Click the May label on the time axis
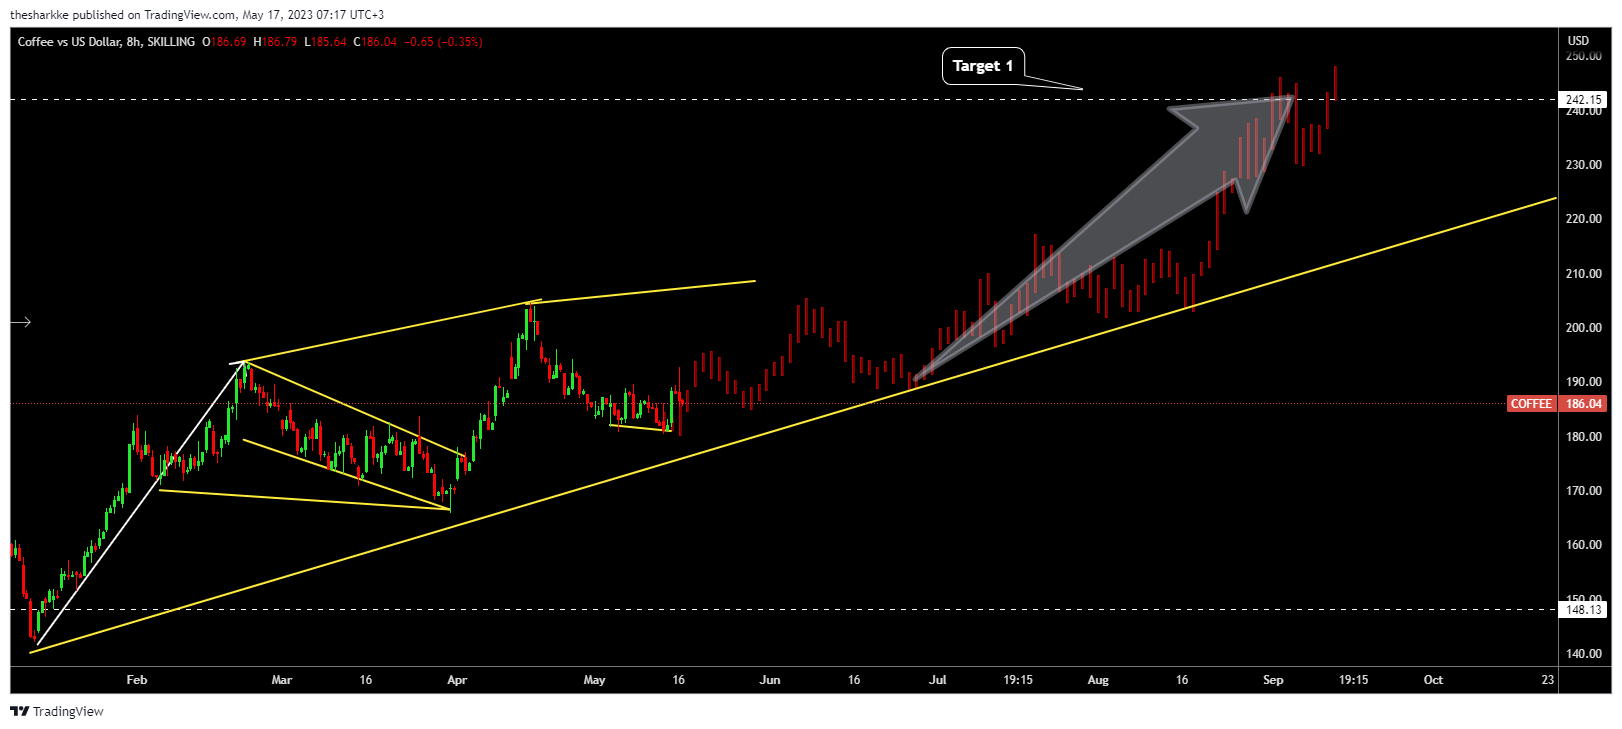Screen dimensions: 1622x729 coord(594,680)
